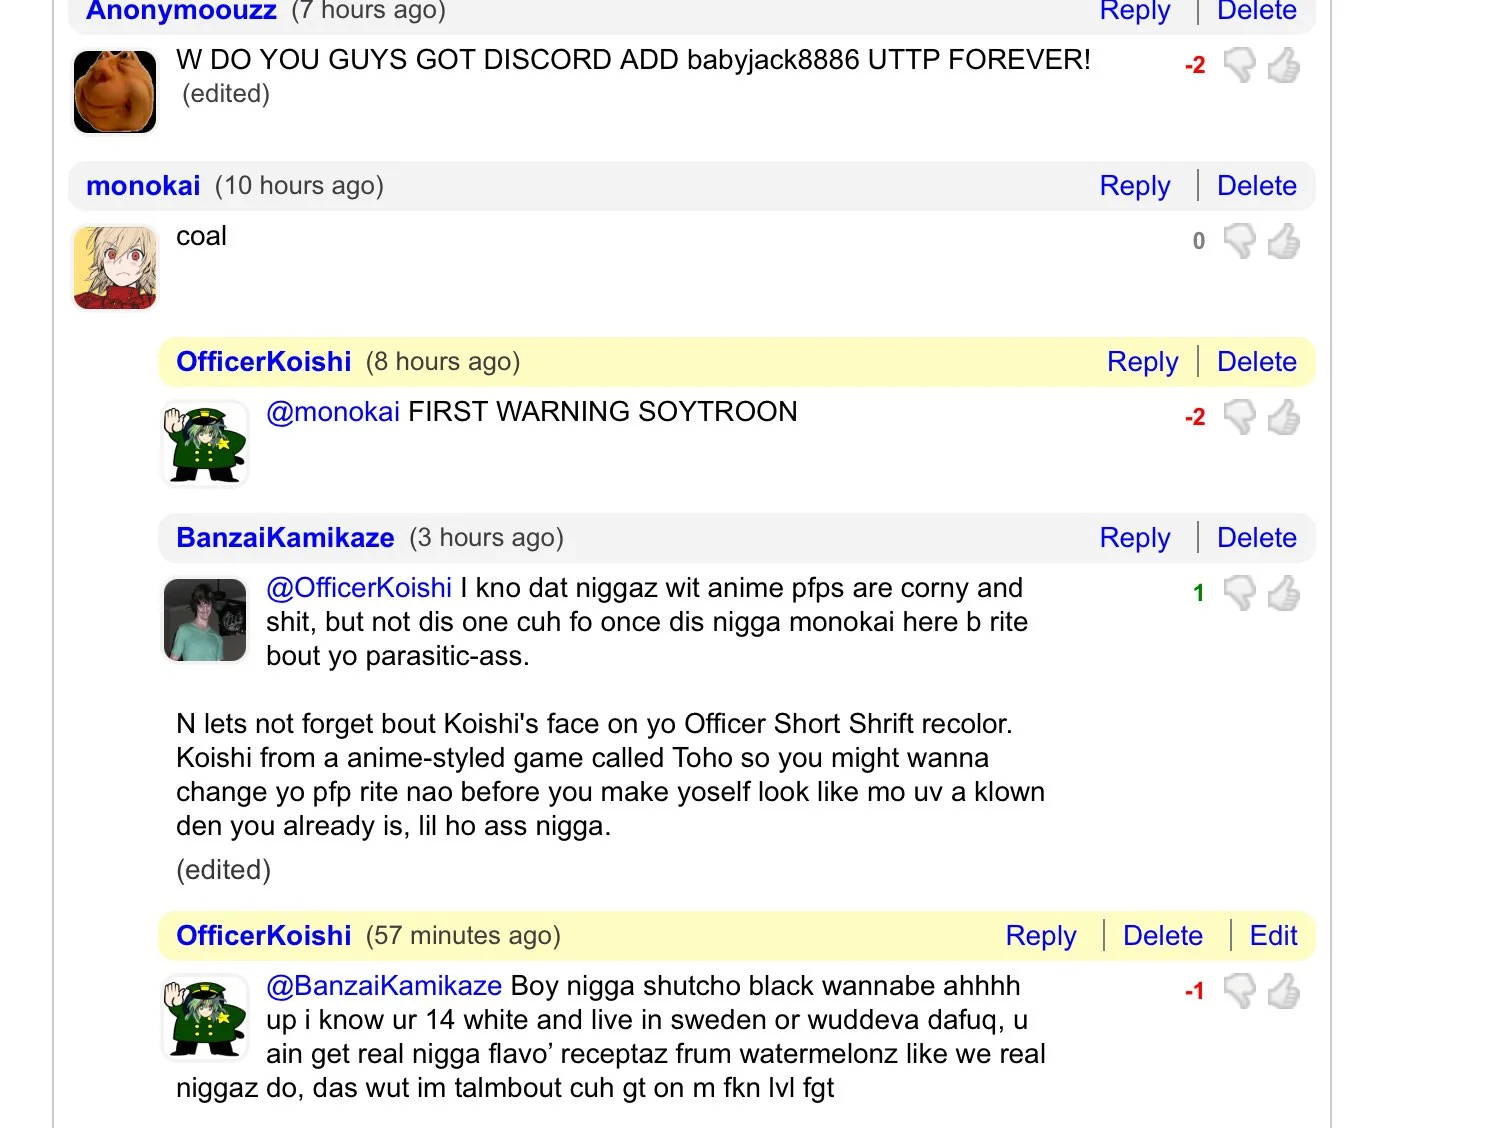
Task: Open BanzaiKamikaze's avatar photo
Action: pyautogui.click(x=205, y=620)
